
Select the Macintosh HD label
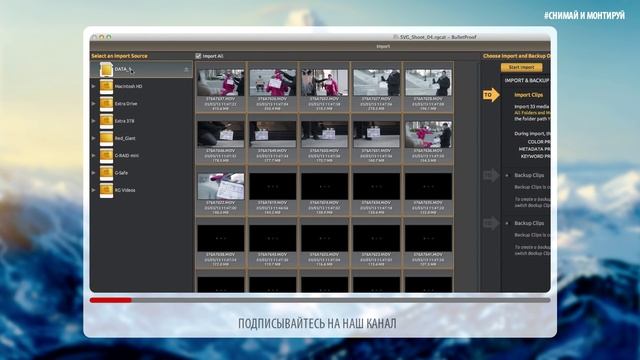tap(128, 87)
